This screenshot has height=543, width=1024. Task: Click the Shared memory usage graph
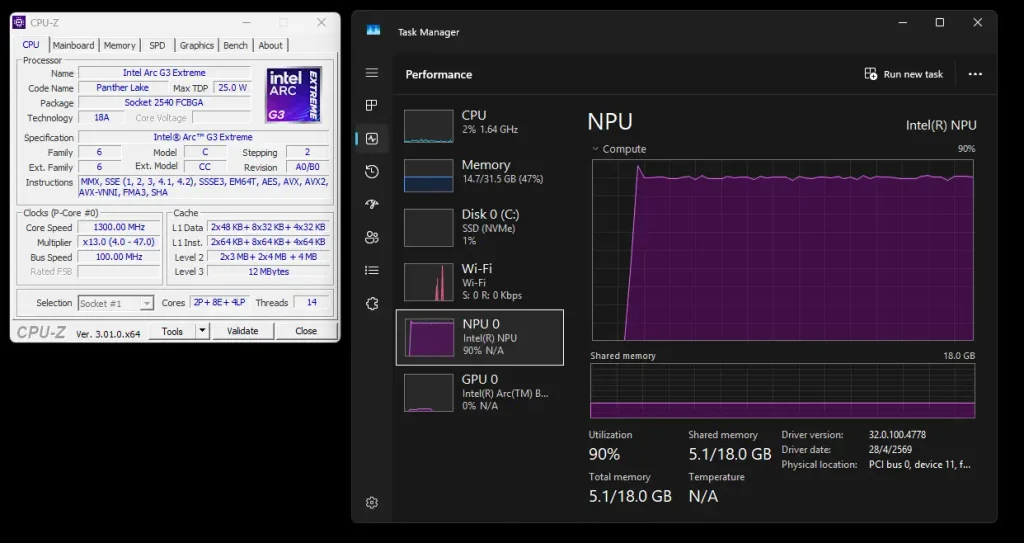782,391
